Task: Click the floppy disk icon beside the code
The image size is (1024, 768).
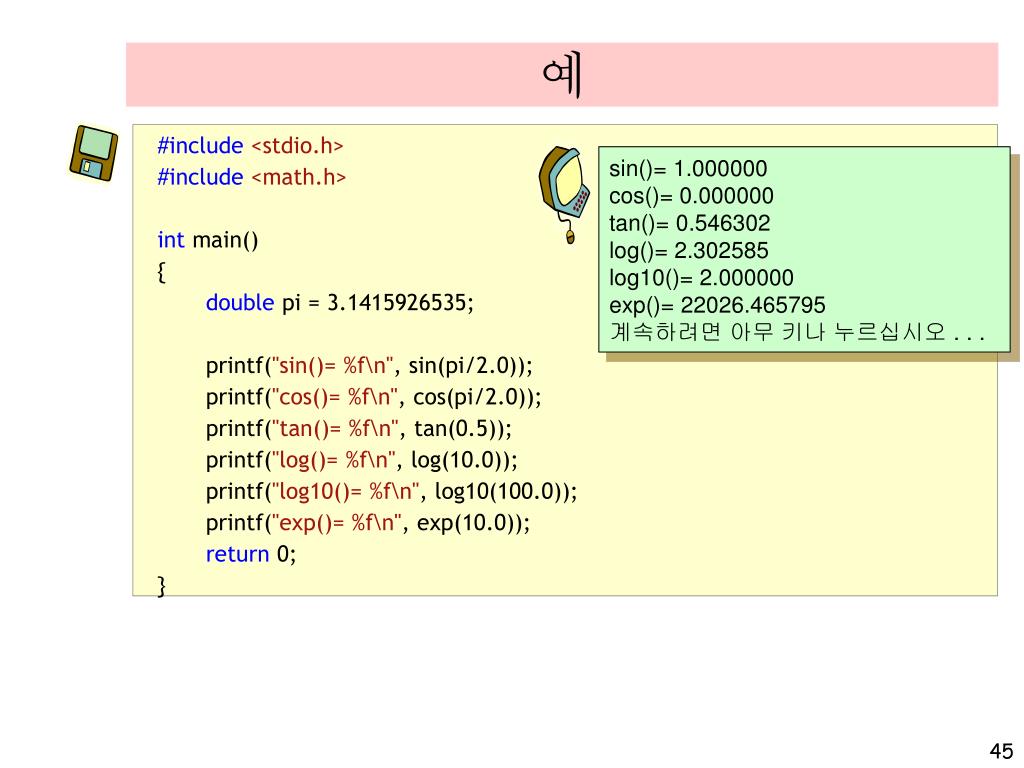Action: coord(93,153)
